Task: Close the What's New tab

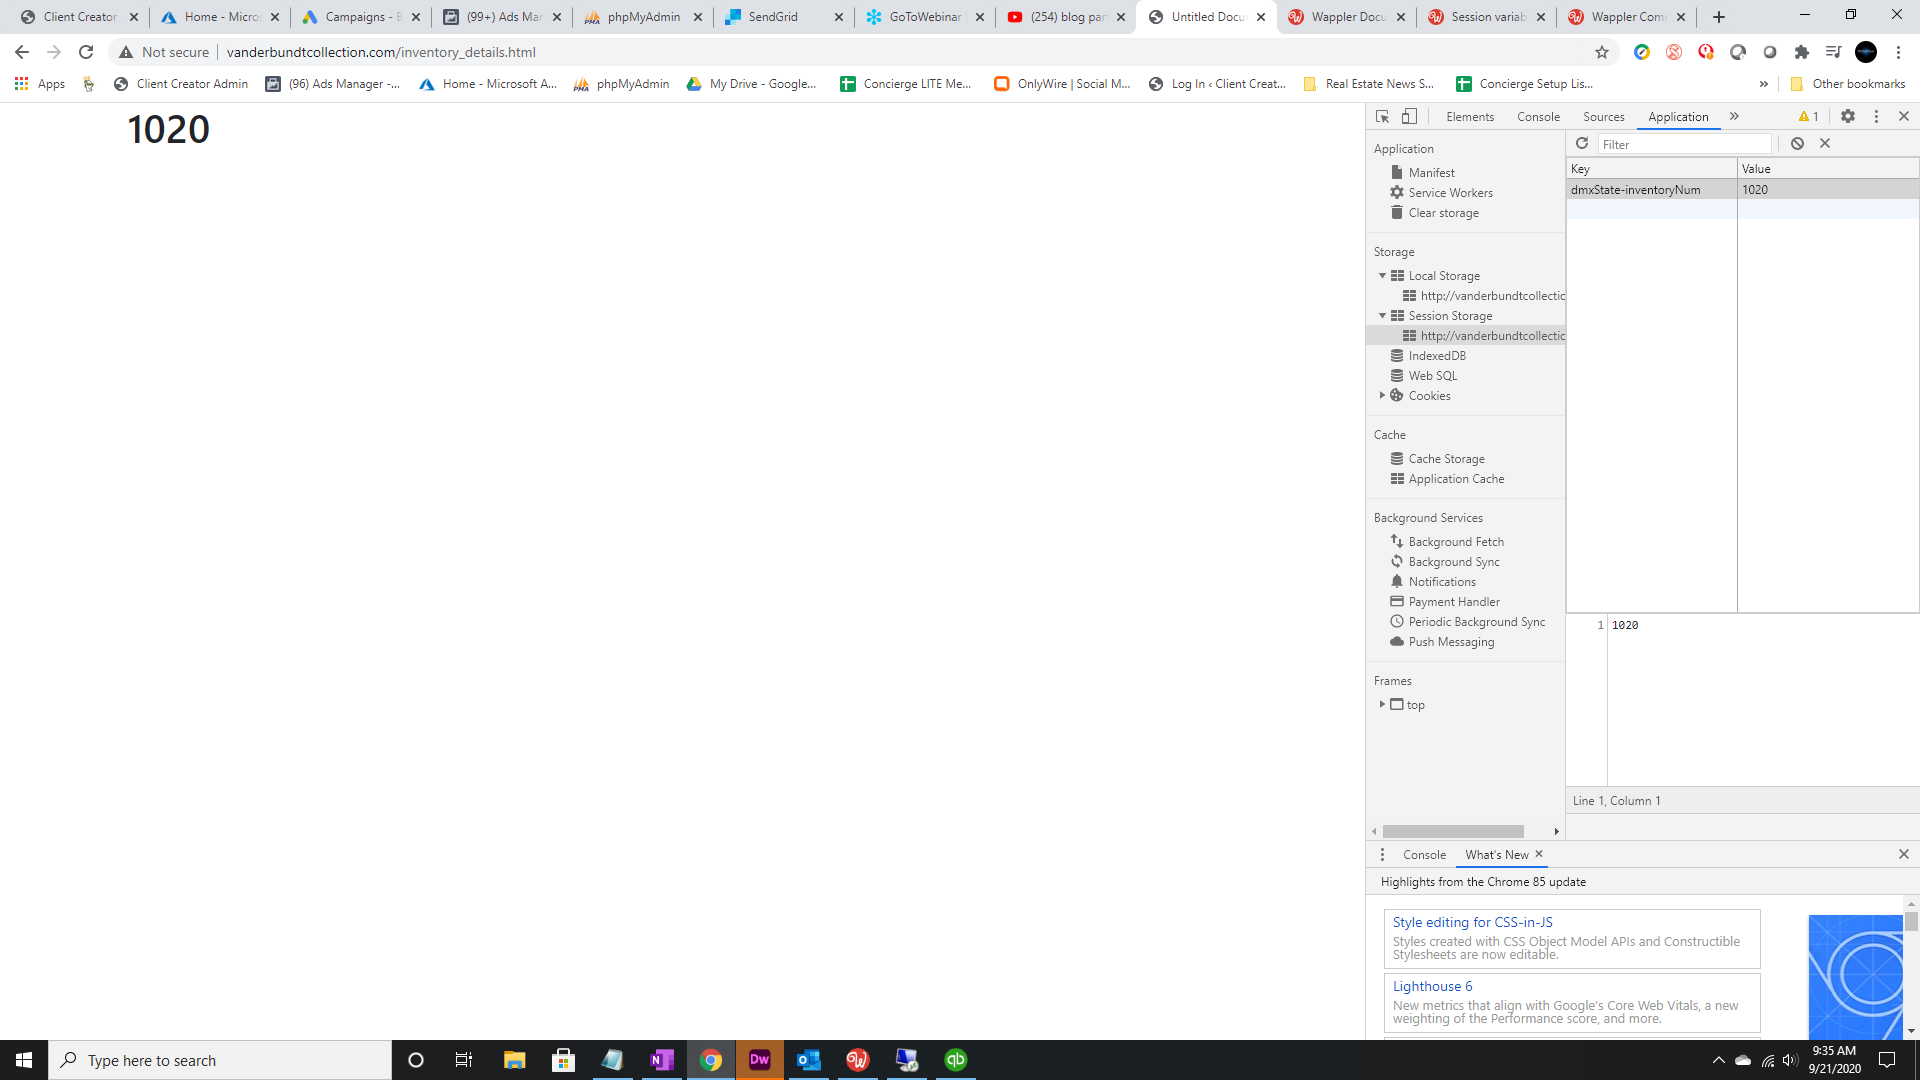Action: point(1539,854)
